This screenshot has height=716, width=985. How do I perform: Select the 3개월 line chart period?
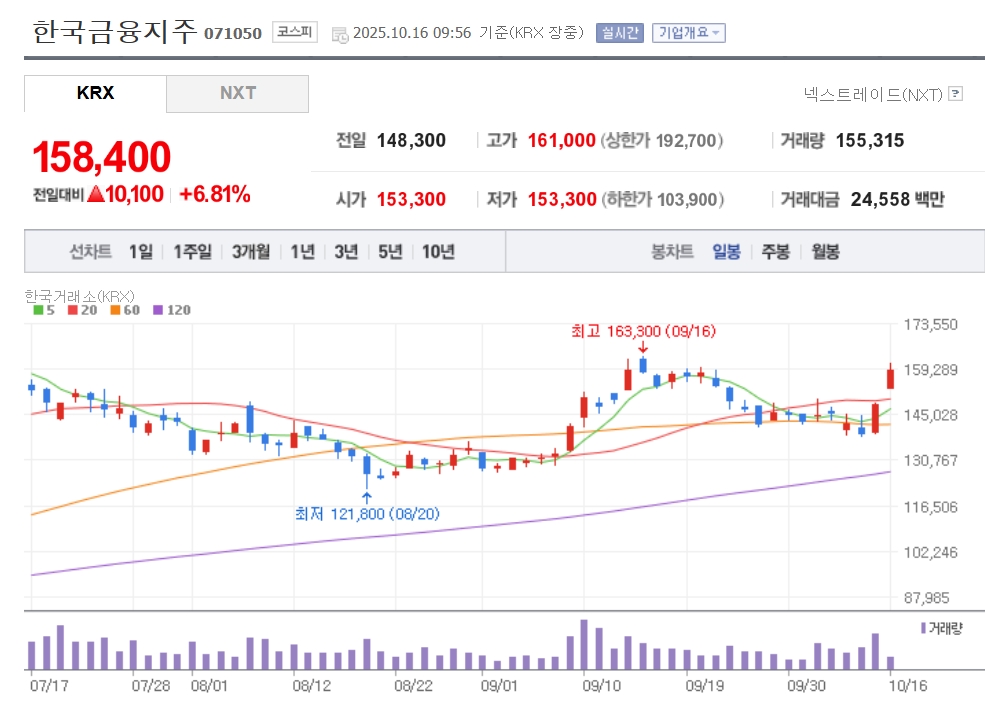click(x=251, y=252)
